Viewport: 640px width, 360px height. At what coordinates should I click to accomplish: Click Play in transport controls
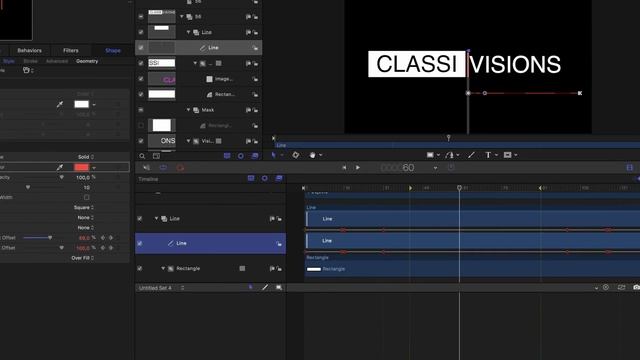click(x=358, y=168)
